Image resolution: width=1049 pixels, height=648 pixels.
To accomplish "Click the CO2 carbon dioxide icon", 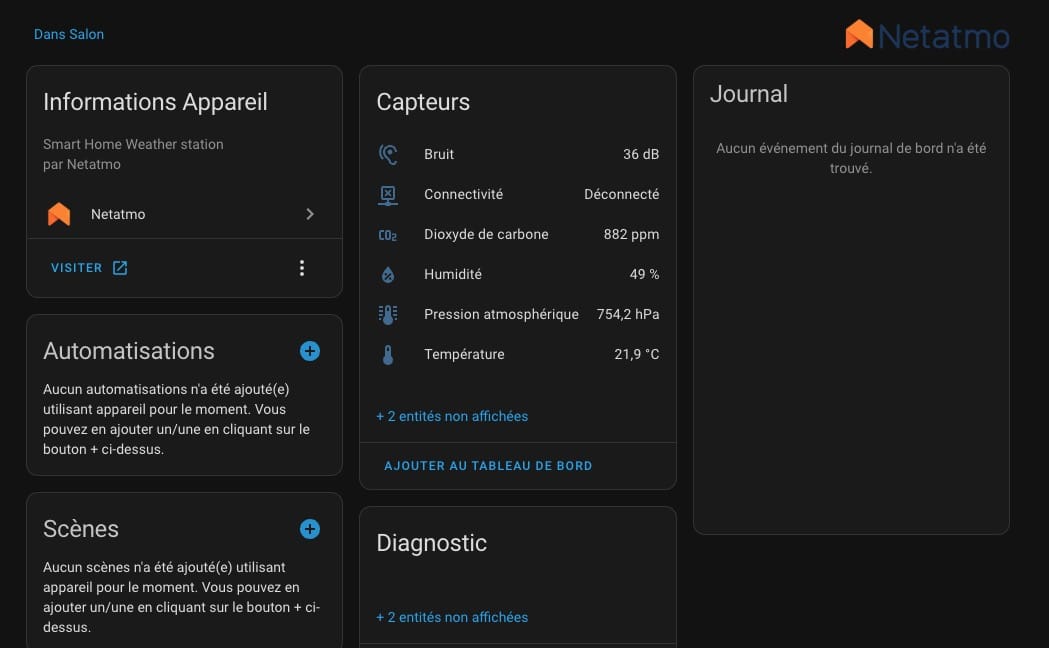I will click(388, 235).
